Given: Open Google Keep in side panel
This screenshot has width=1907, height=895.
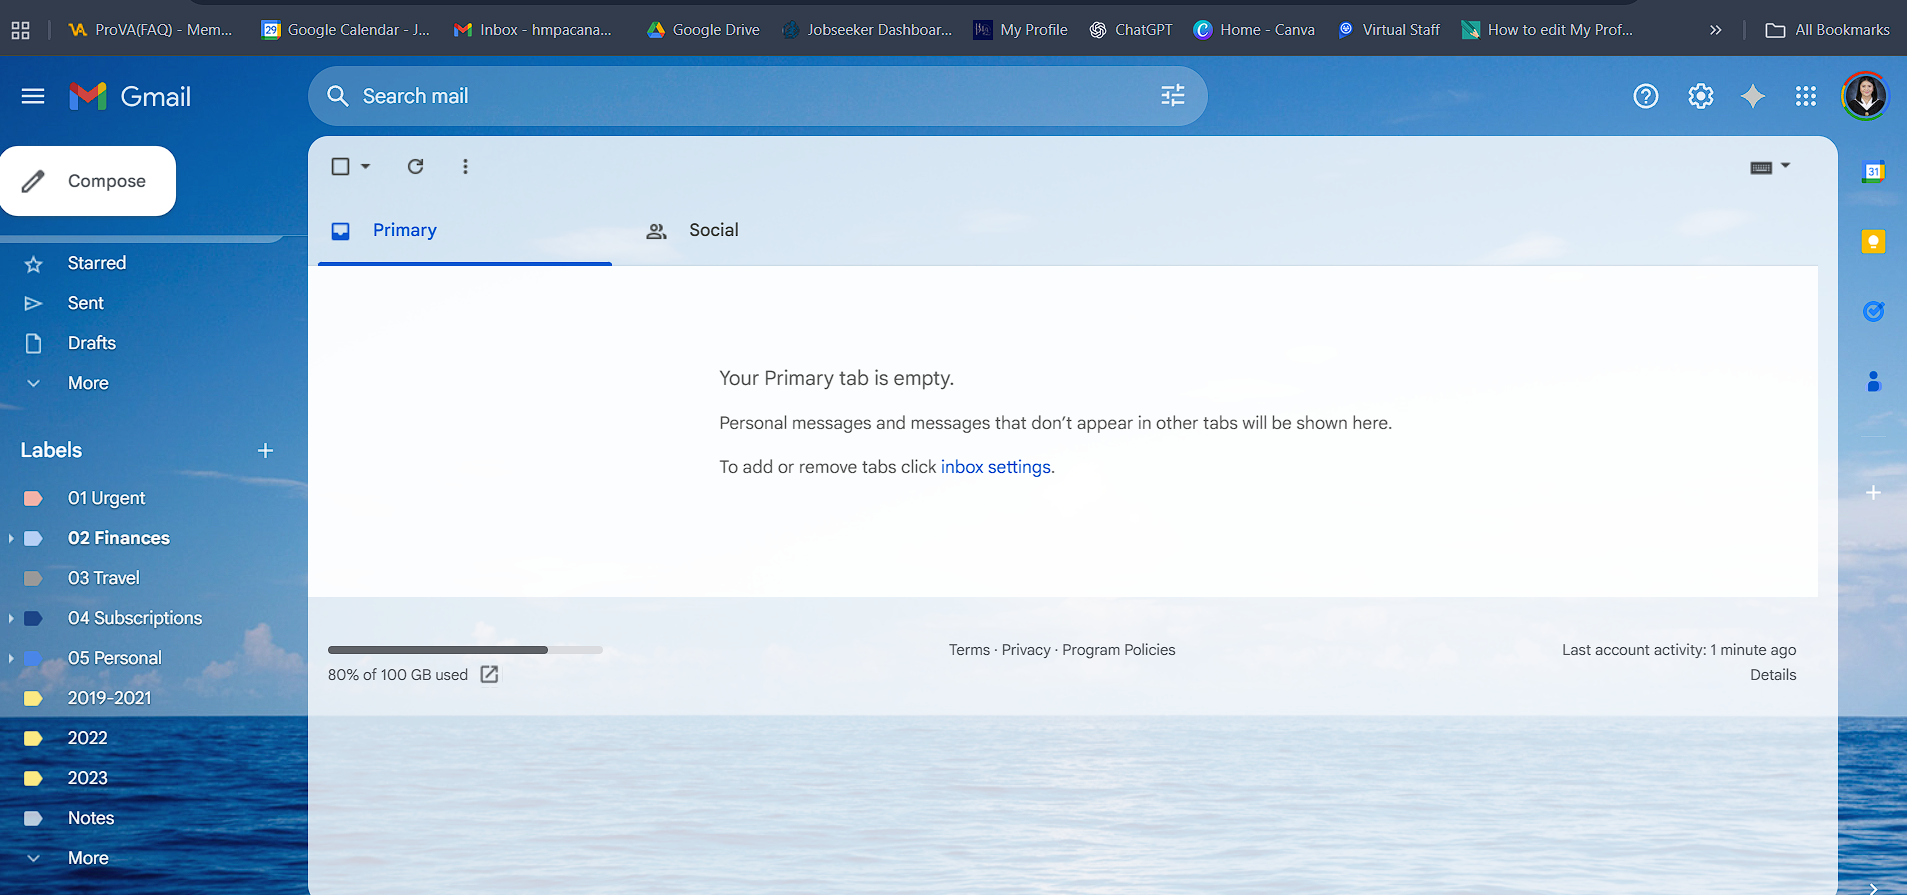Looking at the screenshot, I should (1873, 242).
